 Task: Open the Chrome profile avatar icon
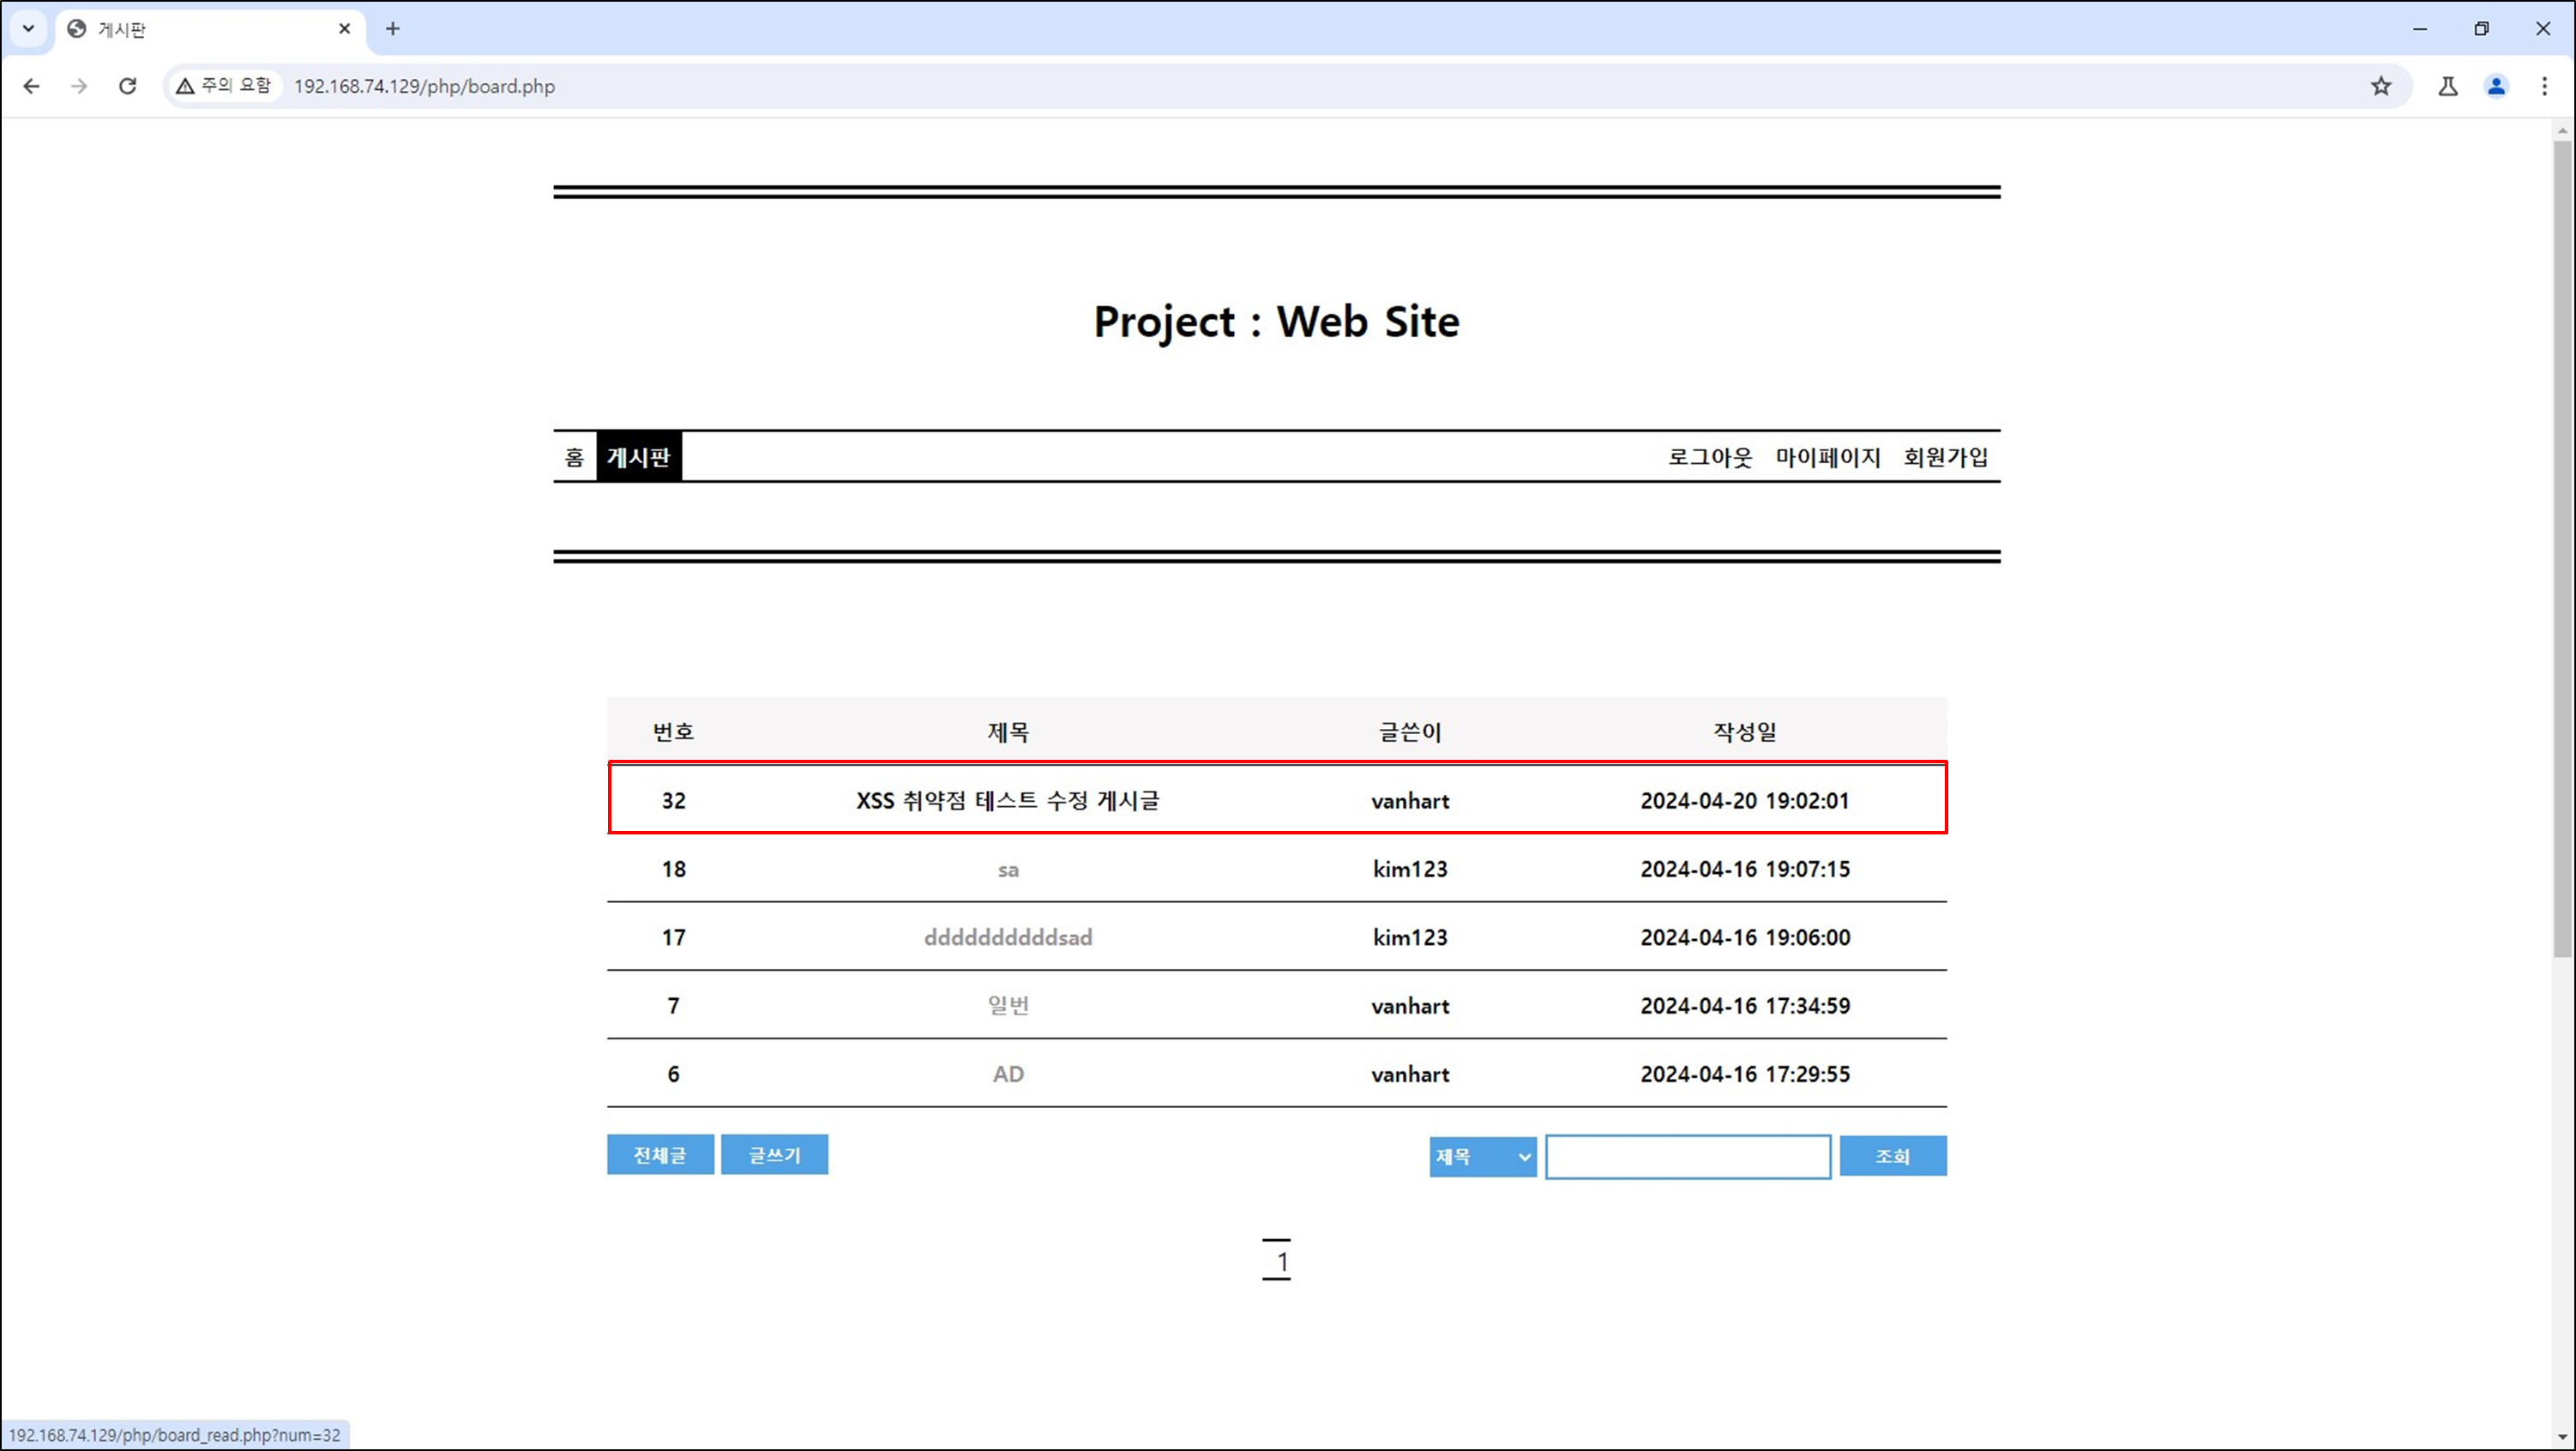(x=2497, y=86)
